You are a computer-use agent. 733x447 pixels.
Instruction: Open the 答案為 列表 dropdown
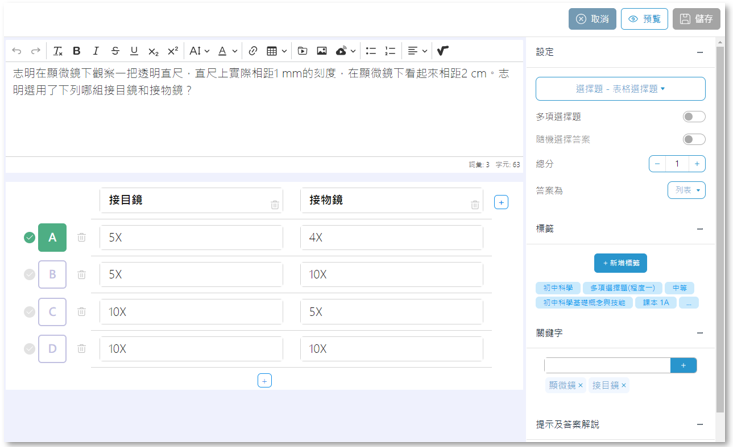click(x=686, y=190)
